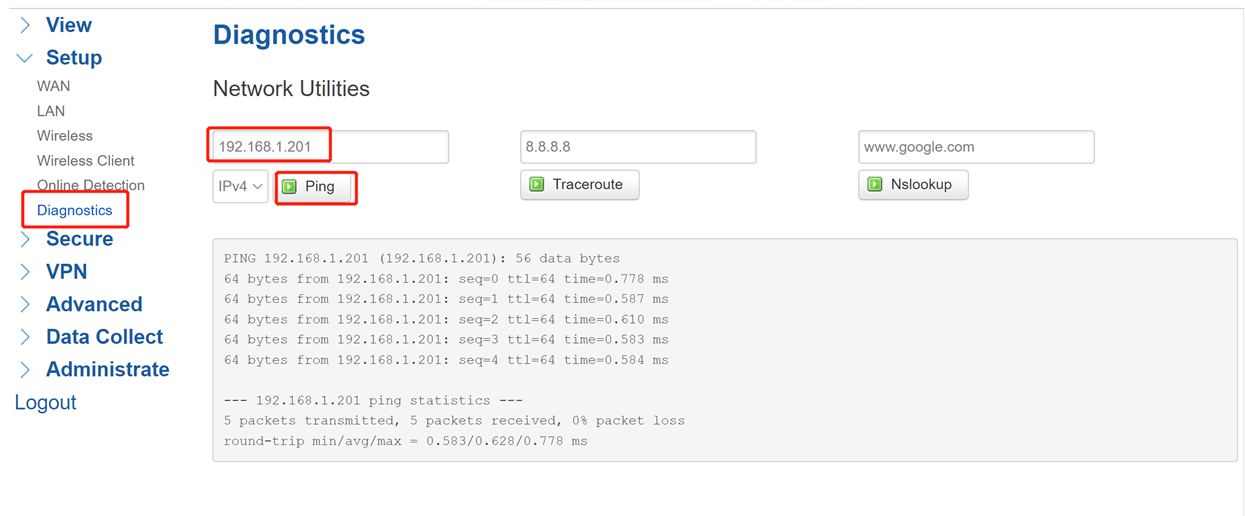1245x516 pixels.
Task: Open Wireless Client settings
Action: 85,161
